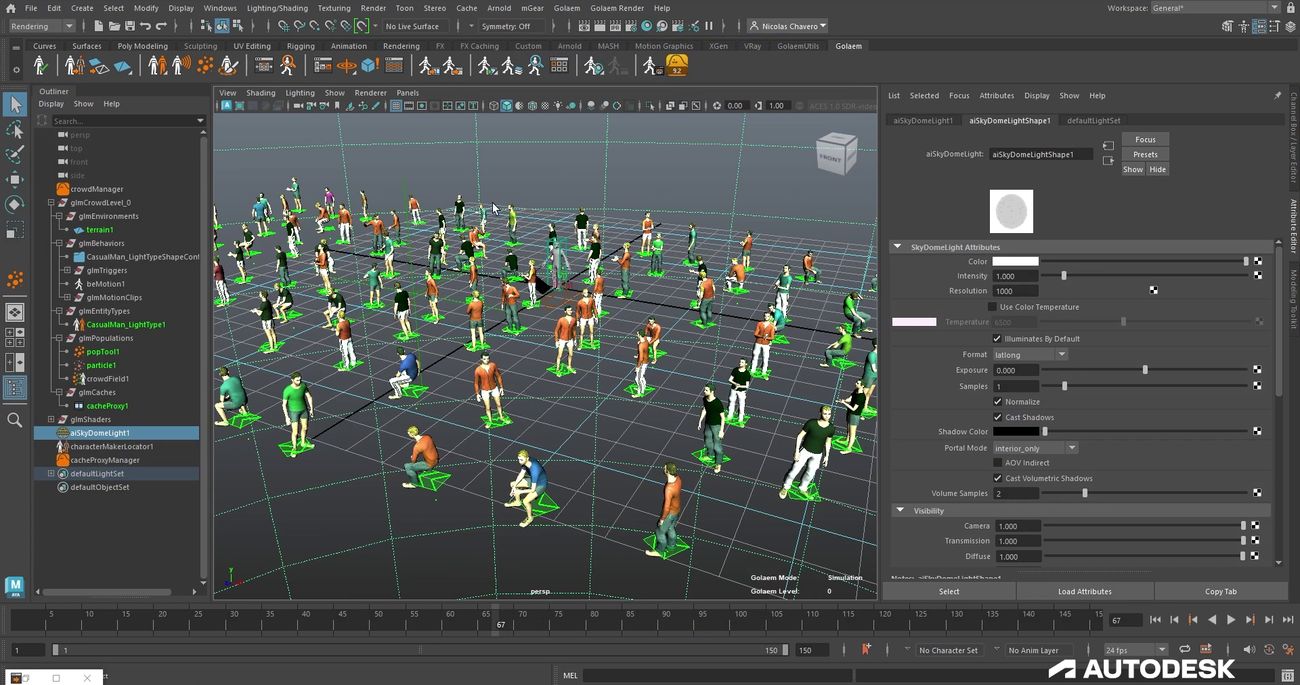Click the black Shadow Color swatch
The image size is (1300, 685).
pos(1015,432)
